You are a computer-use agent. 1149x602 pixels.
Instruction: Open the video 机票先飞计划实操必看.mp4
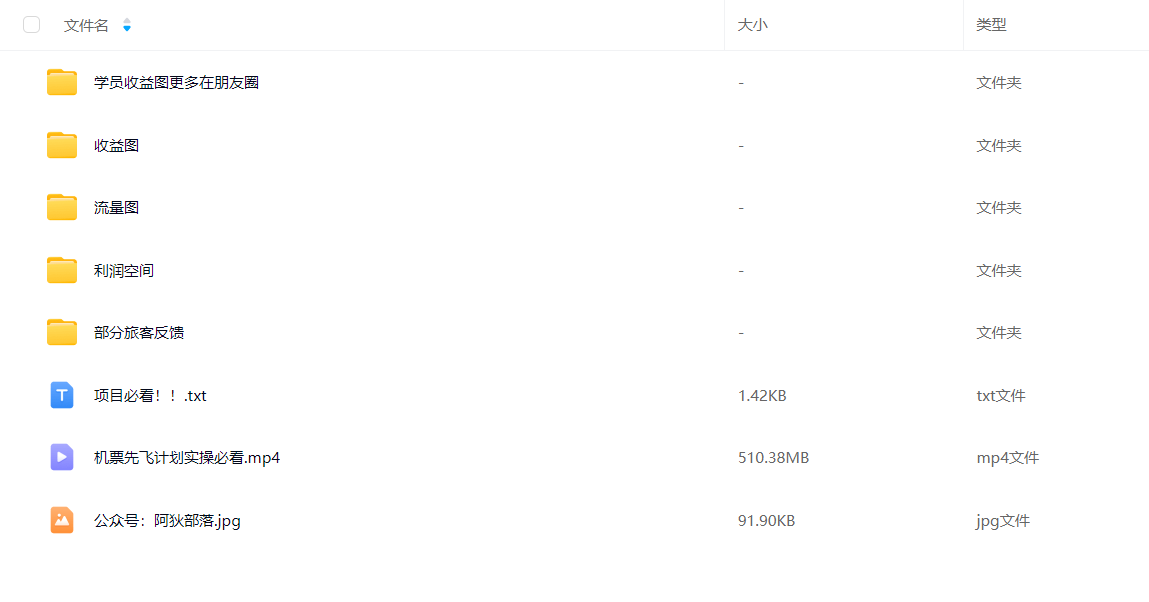(x=187, y=458)
